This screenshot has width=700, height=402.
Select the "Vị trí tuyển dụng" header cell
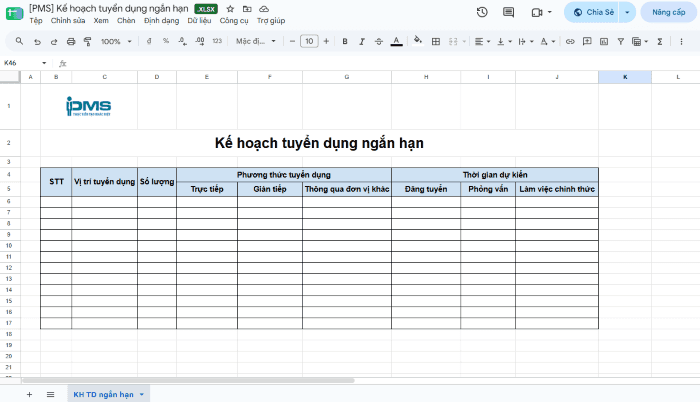pyautogui.click(x=104, y=182)
